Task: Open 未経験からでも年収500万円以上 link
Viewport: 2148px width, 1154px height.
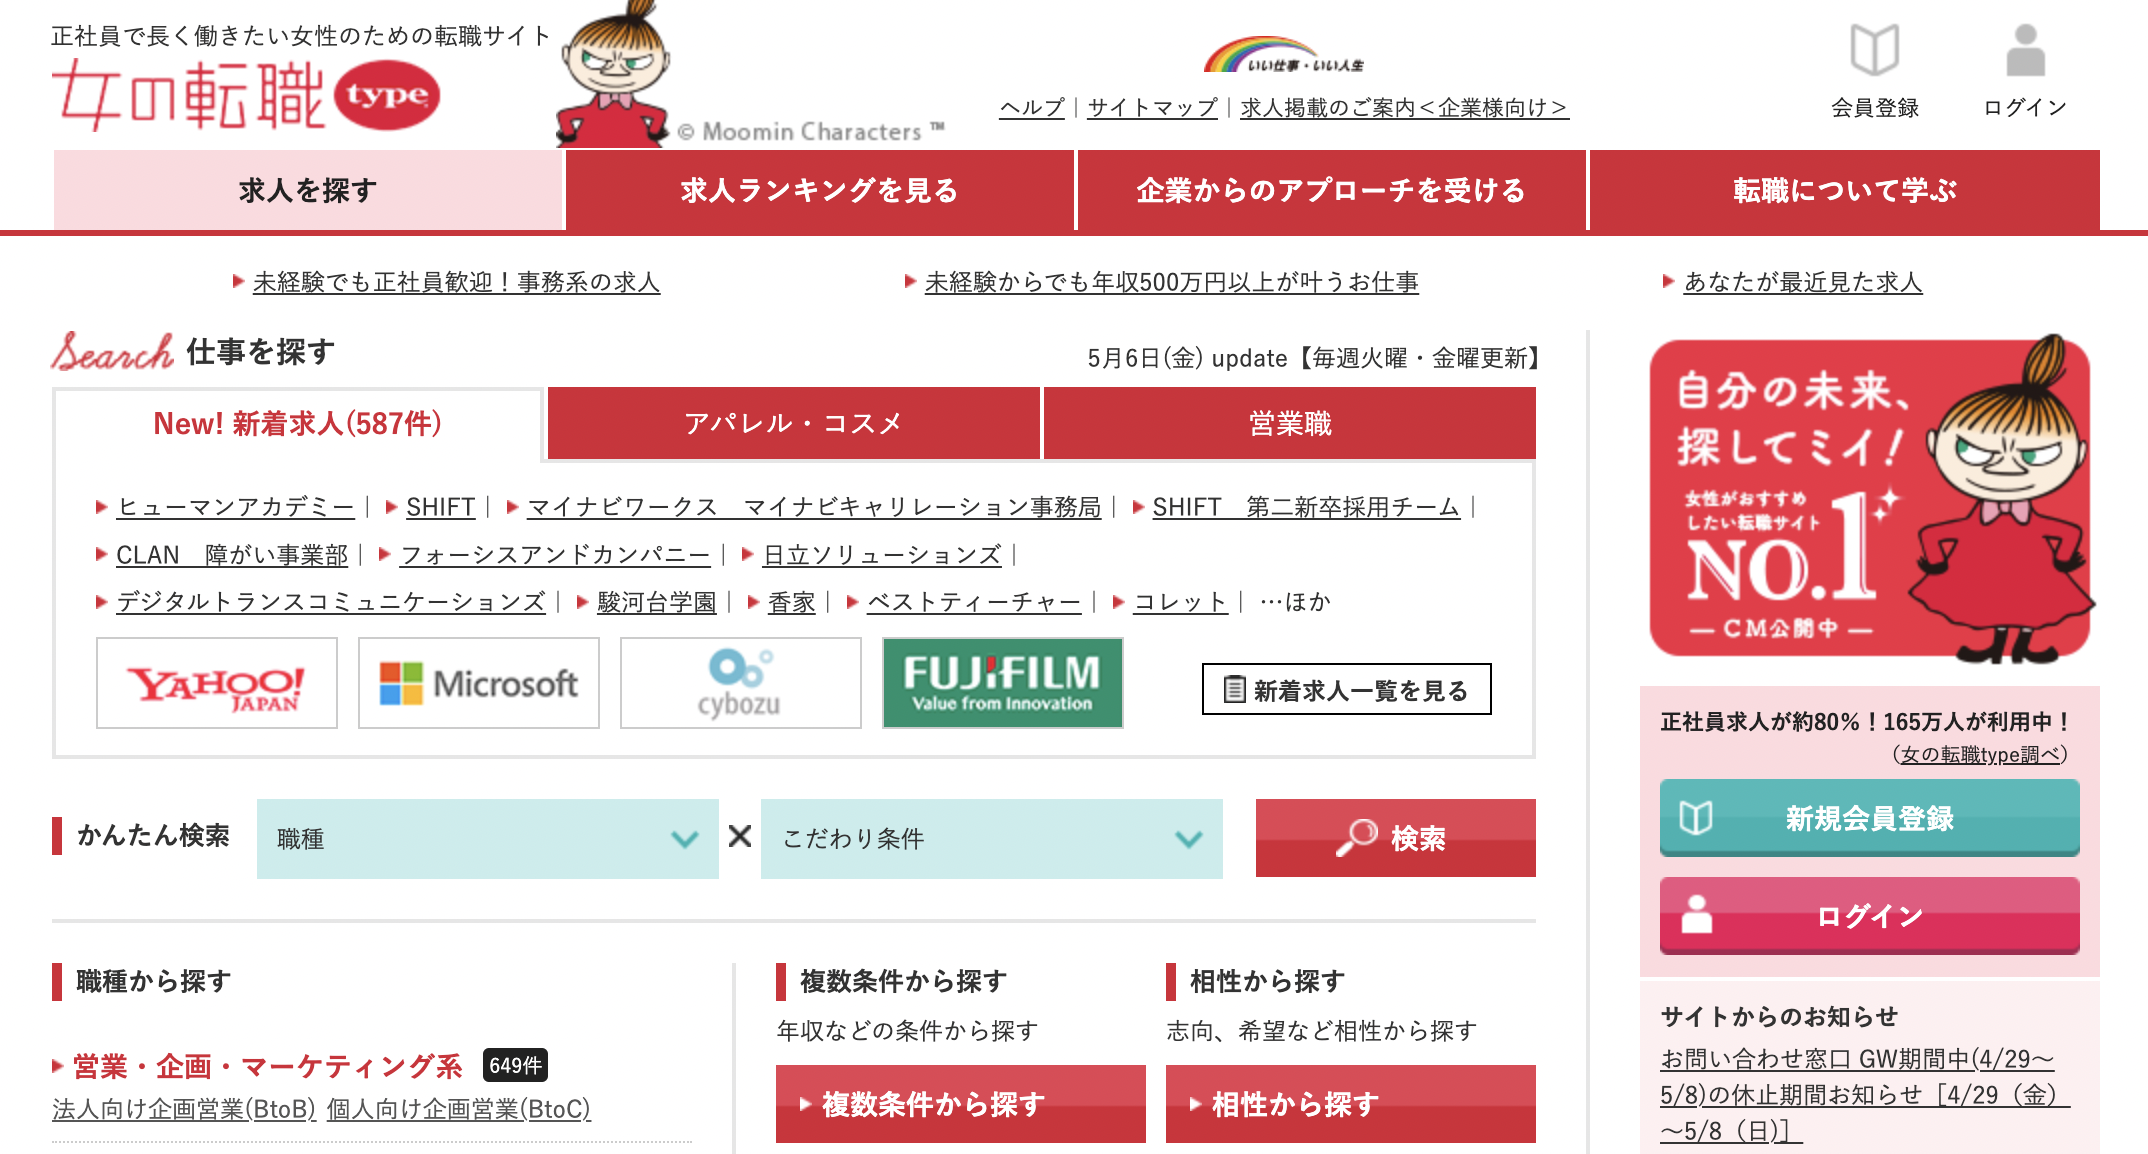Action: click(1171, 282)
